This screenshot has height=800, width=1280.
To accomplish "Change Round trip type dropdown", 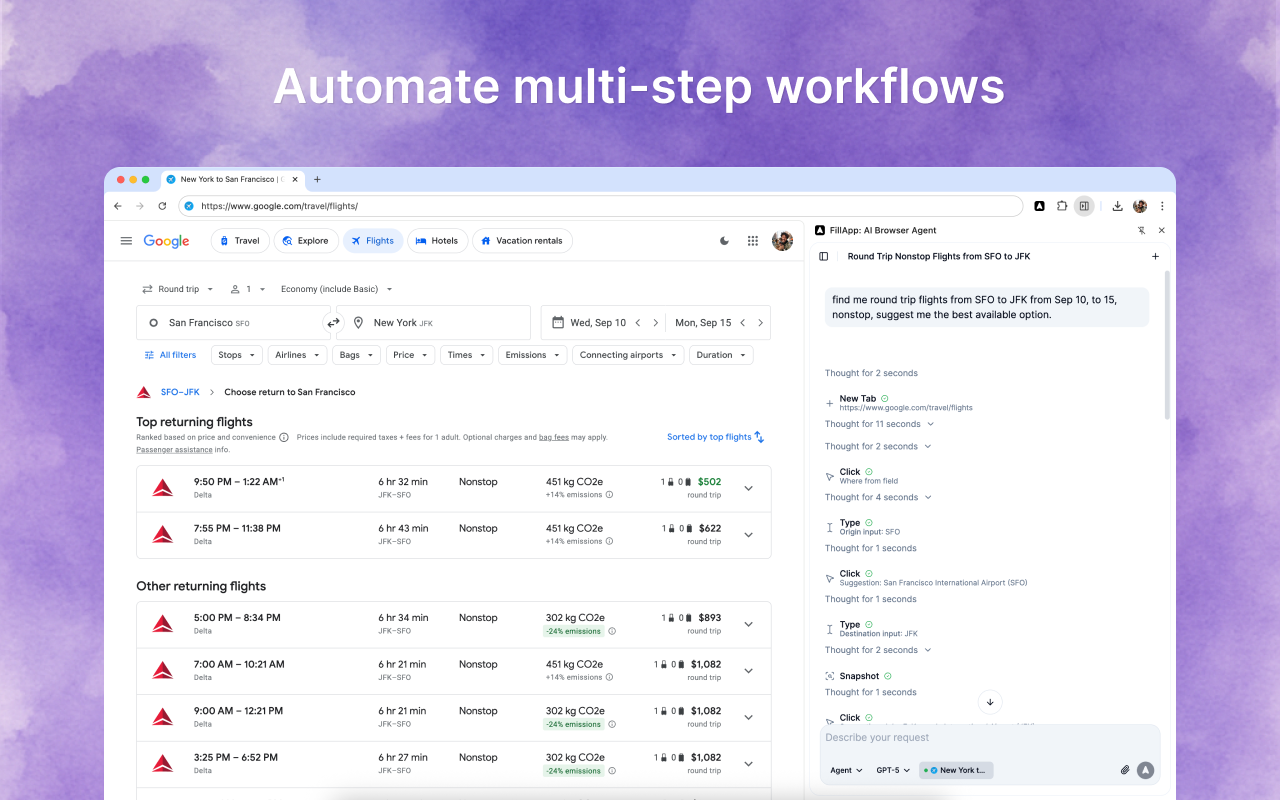I will pos(178,289).
